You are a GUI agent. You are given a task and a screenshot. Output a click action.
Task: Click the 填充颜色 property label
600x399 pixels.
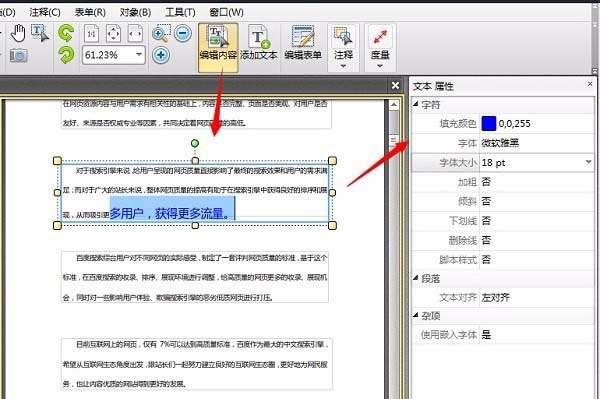pos(458,124)
